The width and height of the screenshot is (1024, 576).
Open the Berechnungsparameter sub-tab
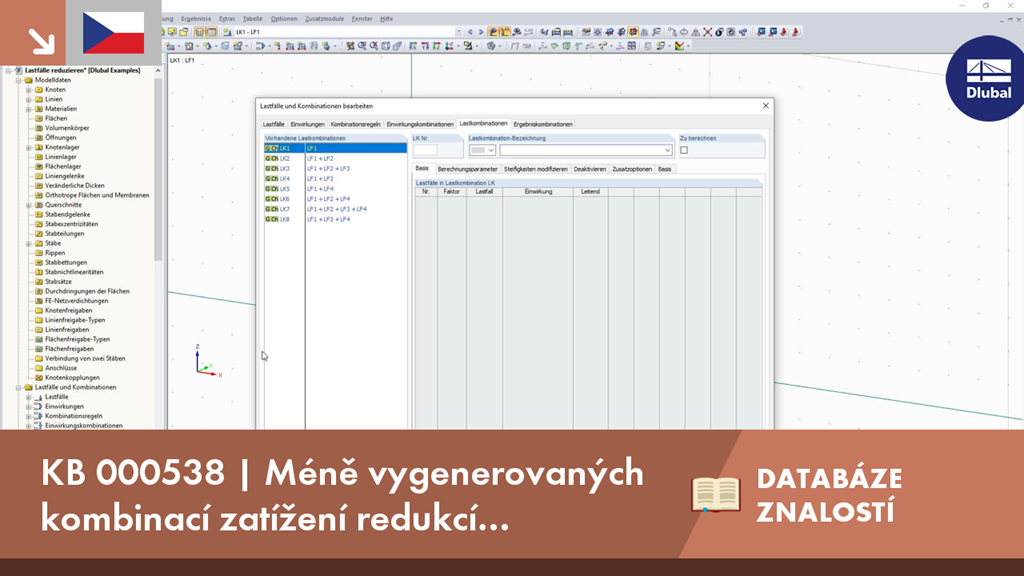click(468, 169)
